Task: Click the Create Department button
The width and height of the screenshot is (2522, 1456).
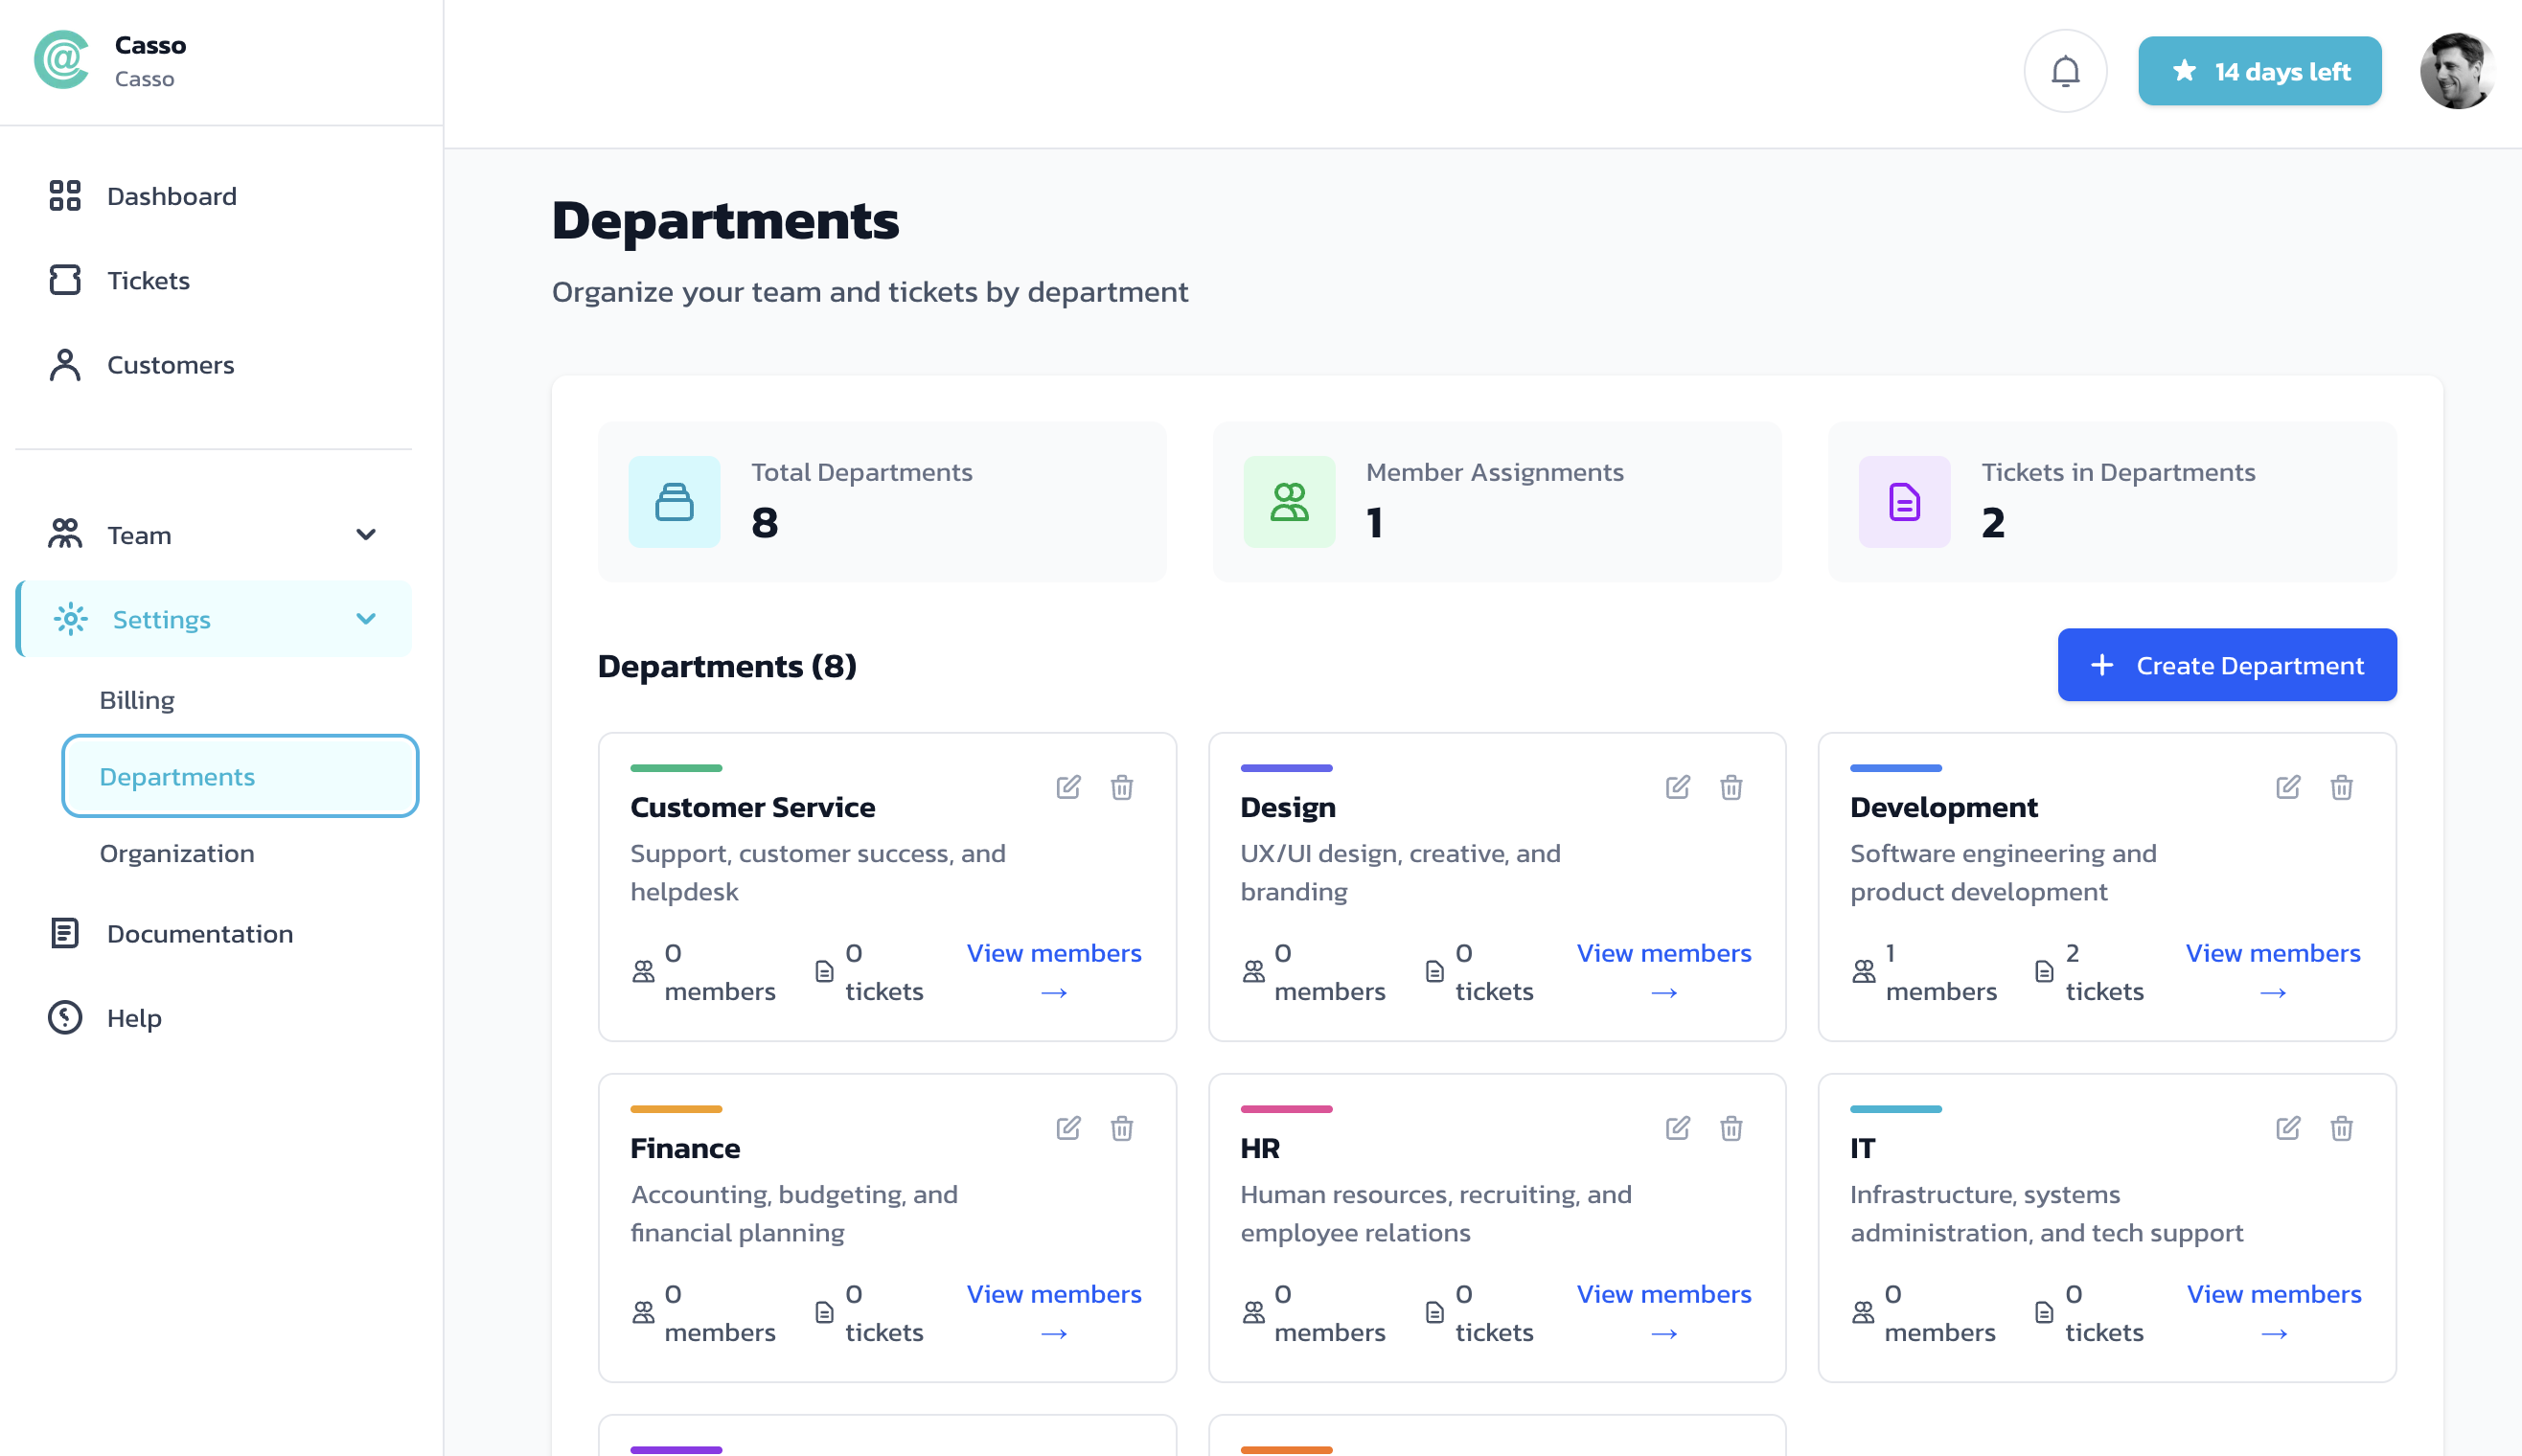Action: 2226,664
